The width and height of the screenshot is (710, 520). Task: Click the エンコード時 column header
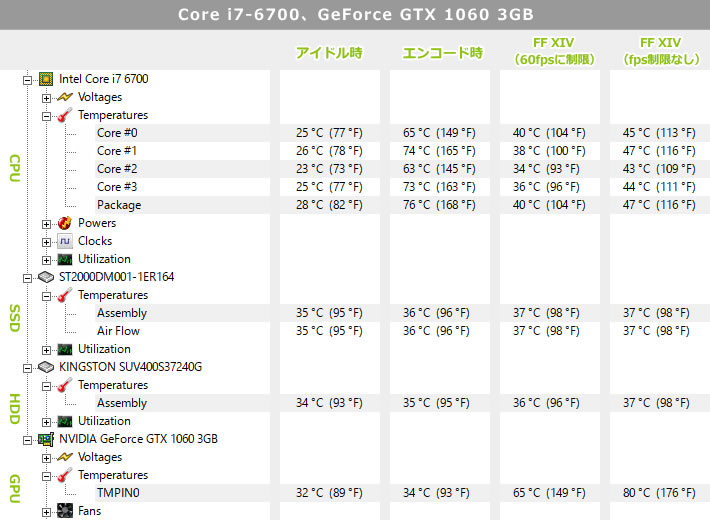coord(442,53)
